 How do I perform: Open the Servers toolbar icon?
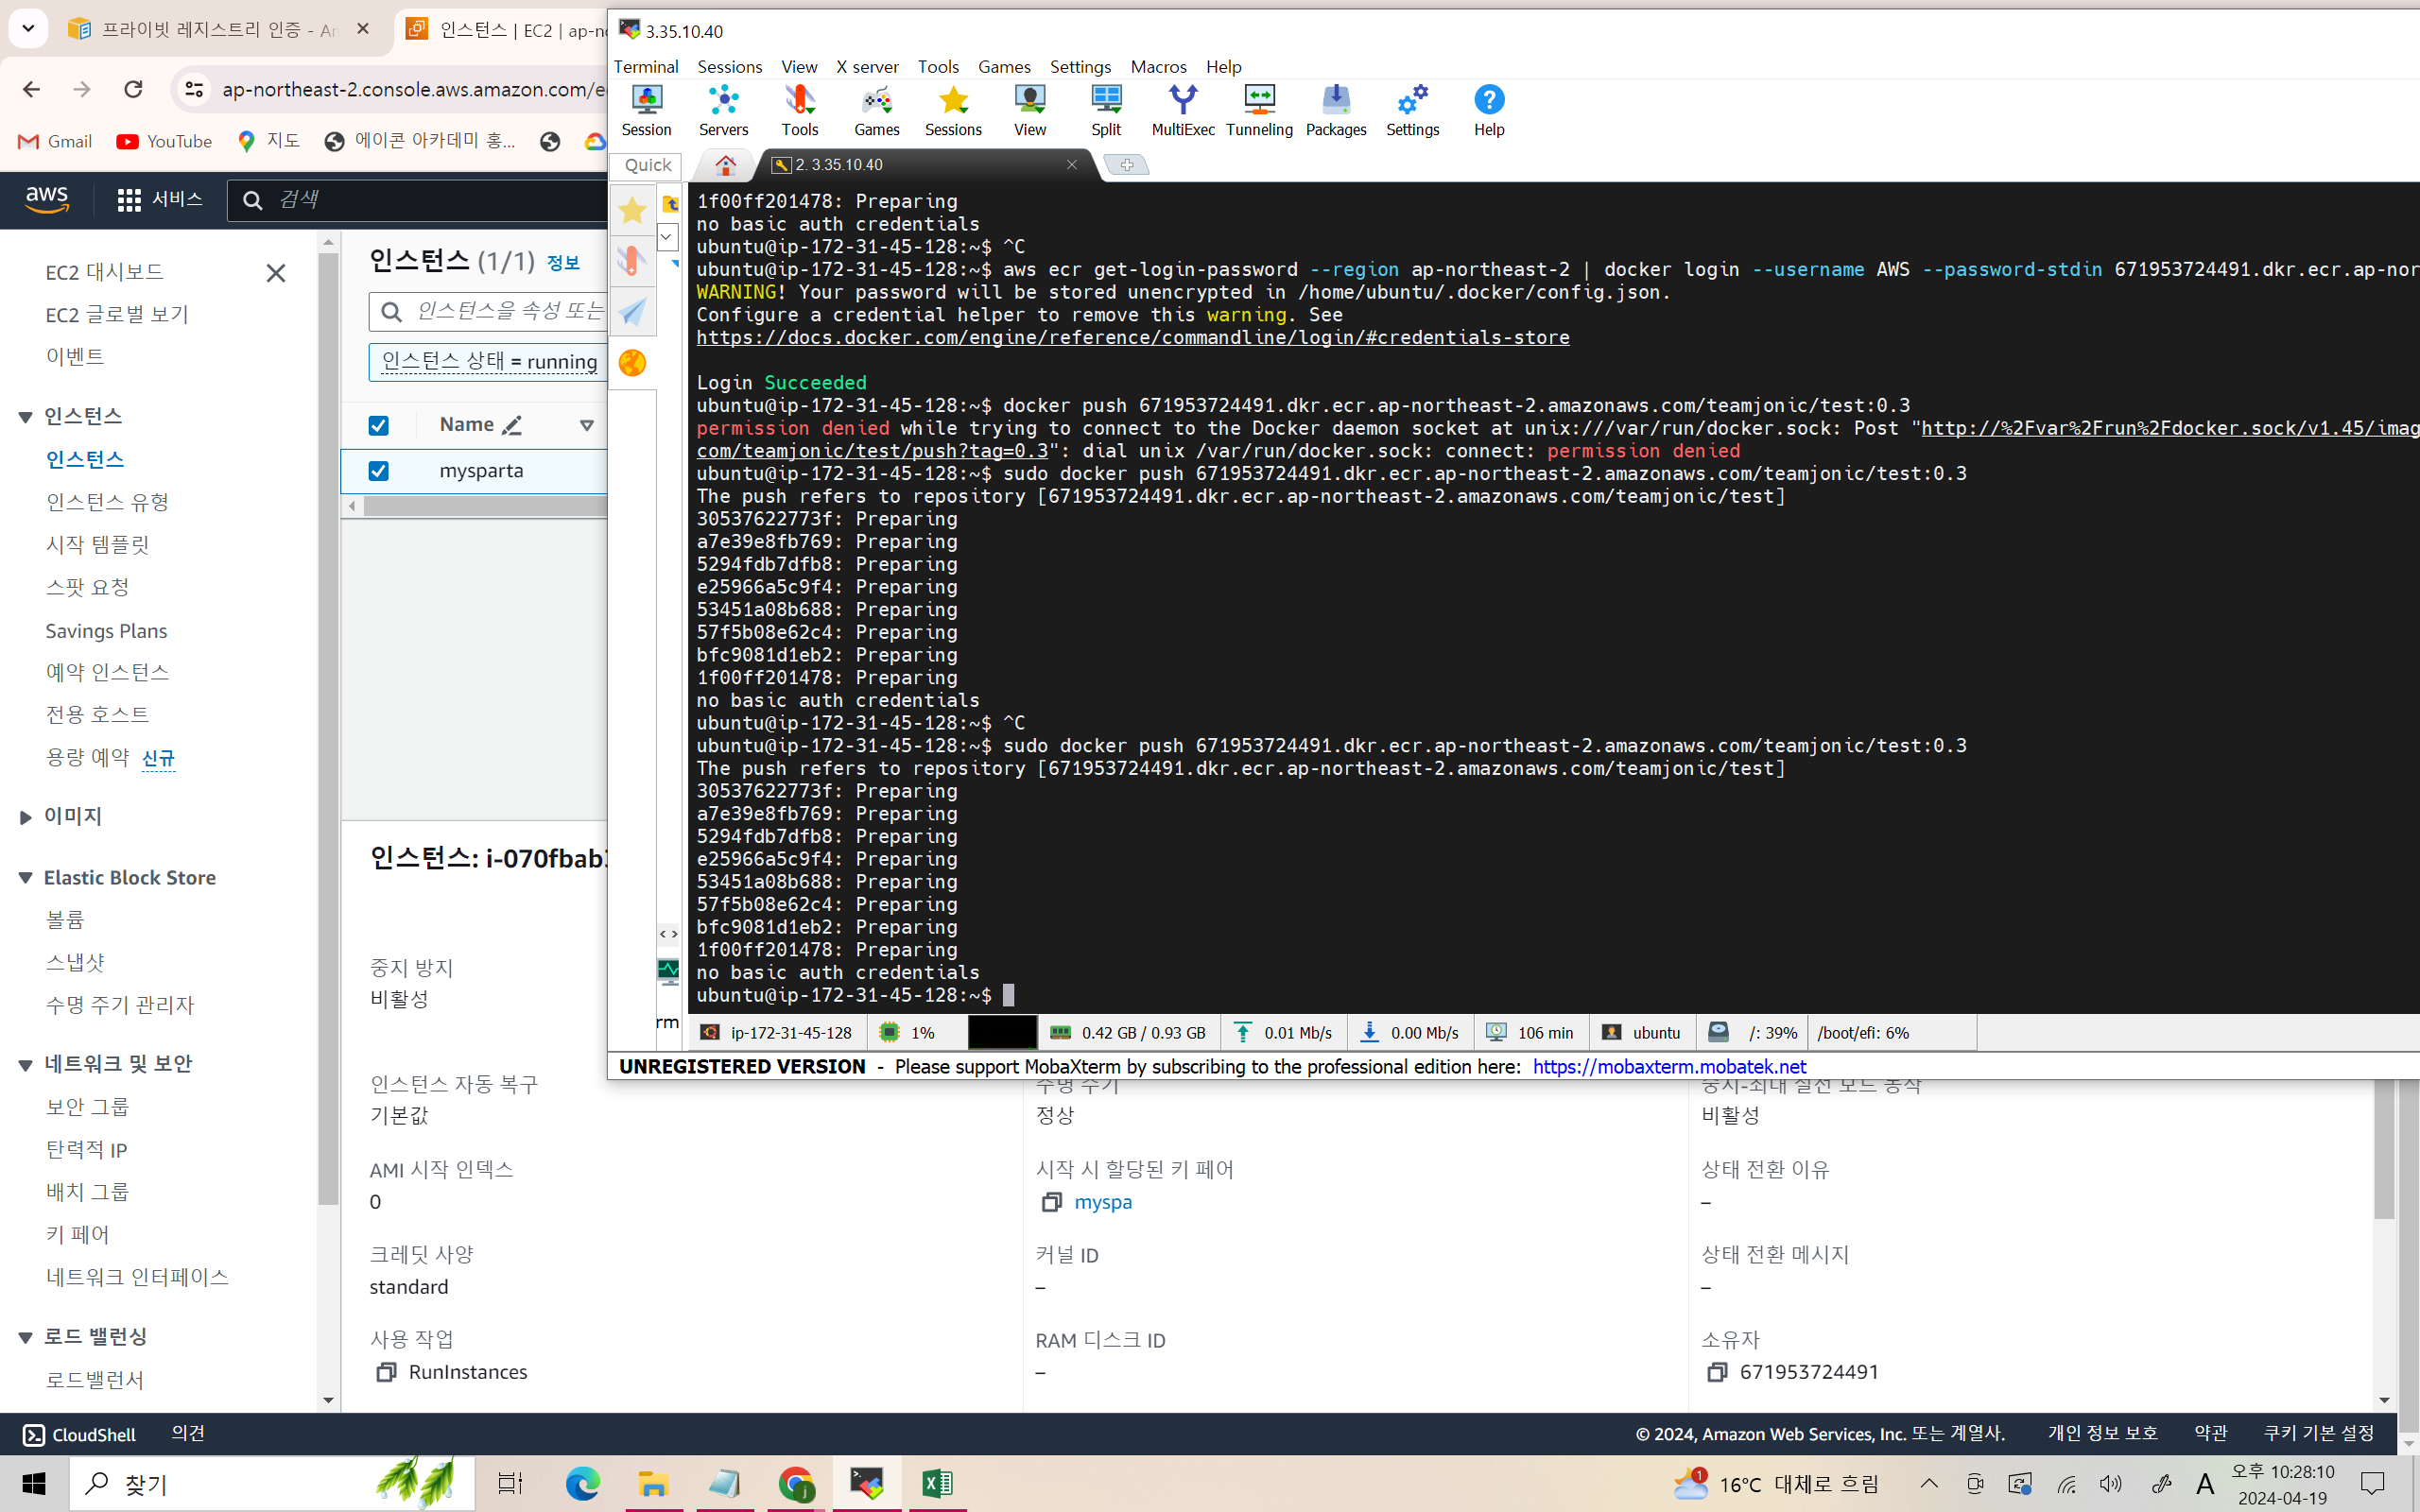(x=723, y=110)
